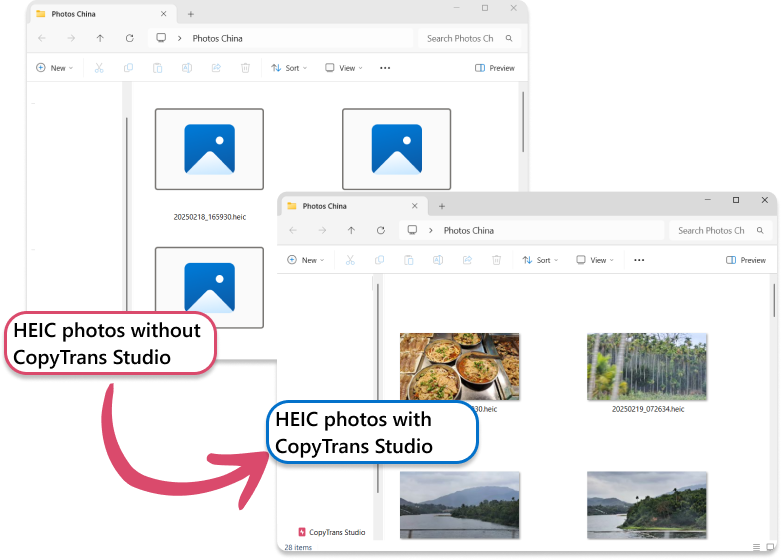Click Cut icon in front window toolbar
Image resolution: width=781 pixels, height=560 pixels.
[350, 260]
